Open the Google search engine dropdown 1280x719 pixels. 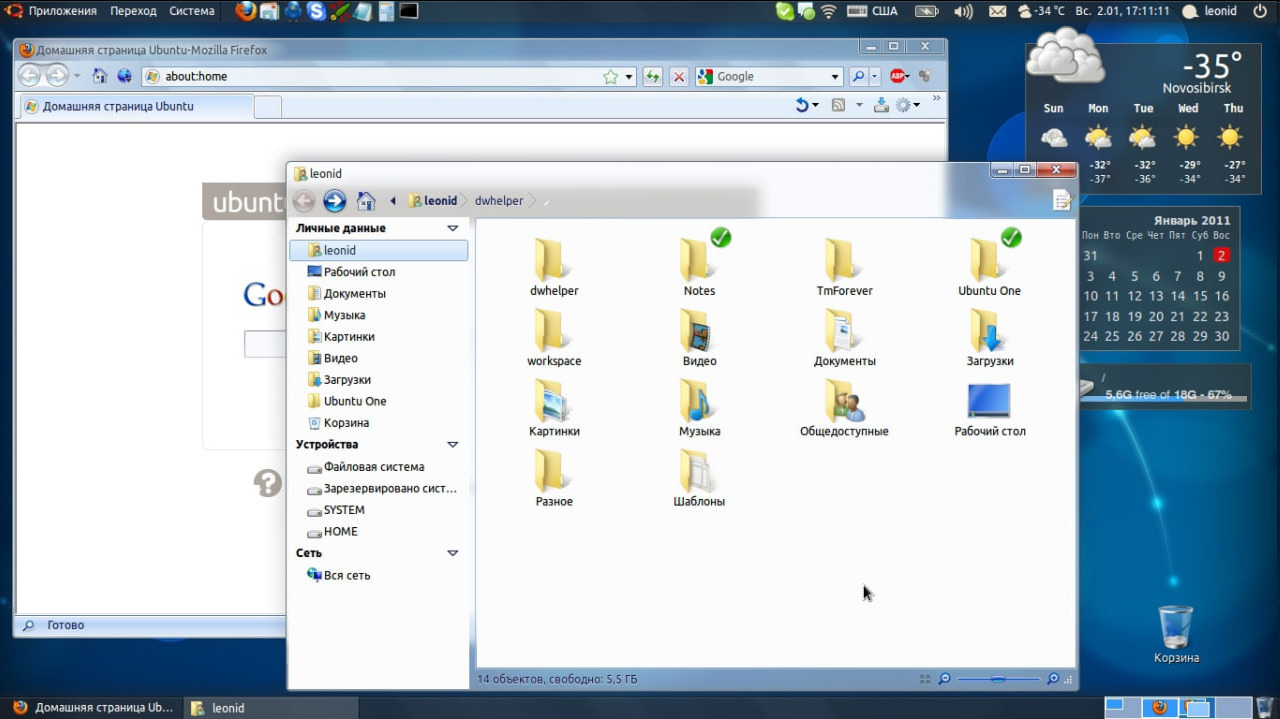835,77
